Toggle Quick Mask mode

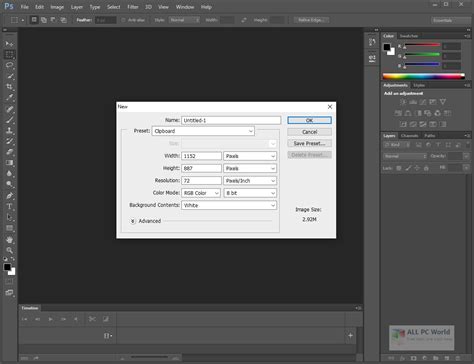[9, 281]
